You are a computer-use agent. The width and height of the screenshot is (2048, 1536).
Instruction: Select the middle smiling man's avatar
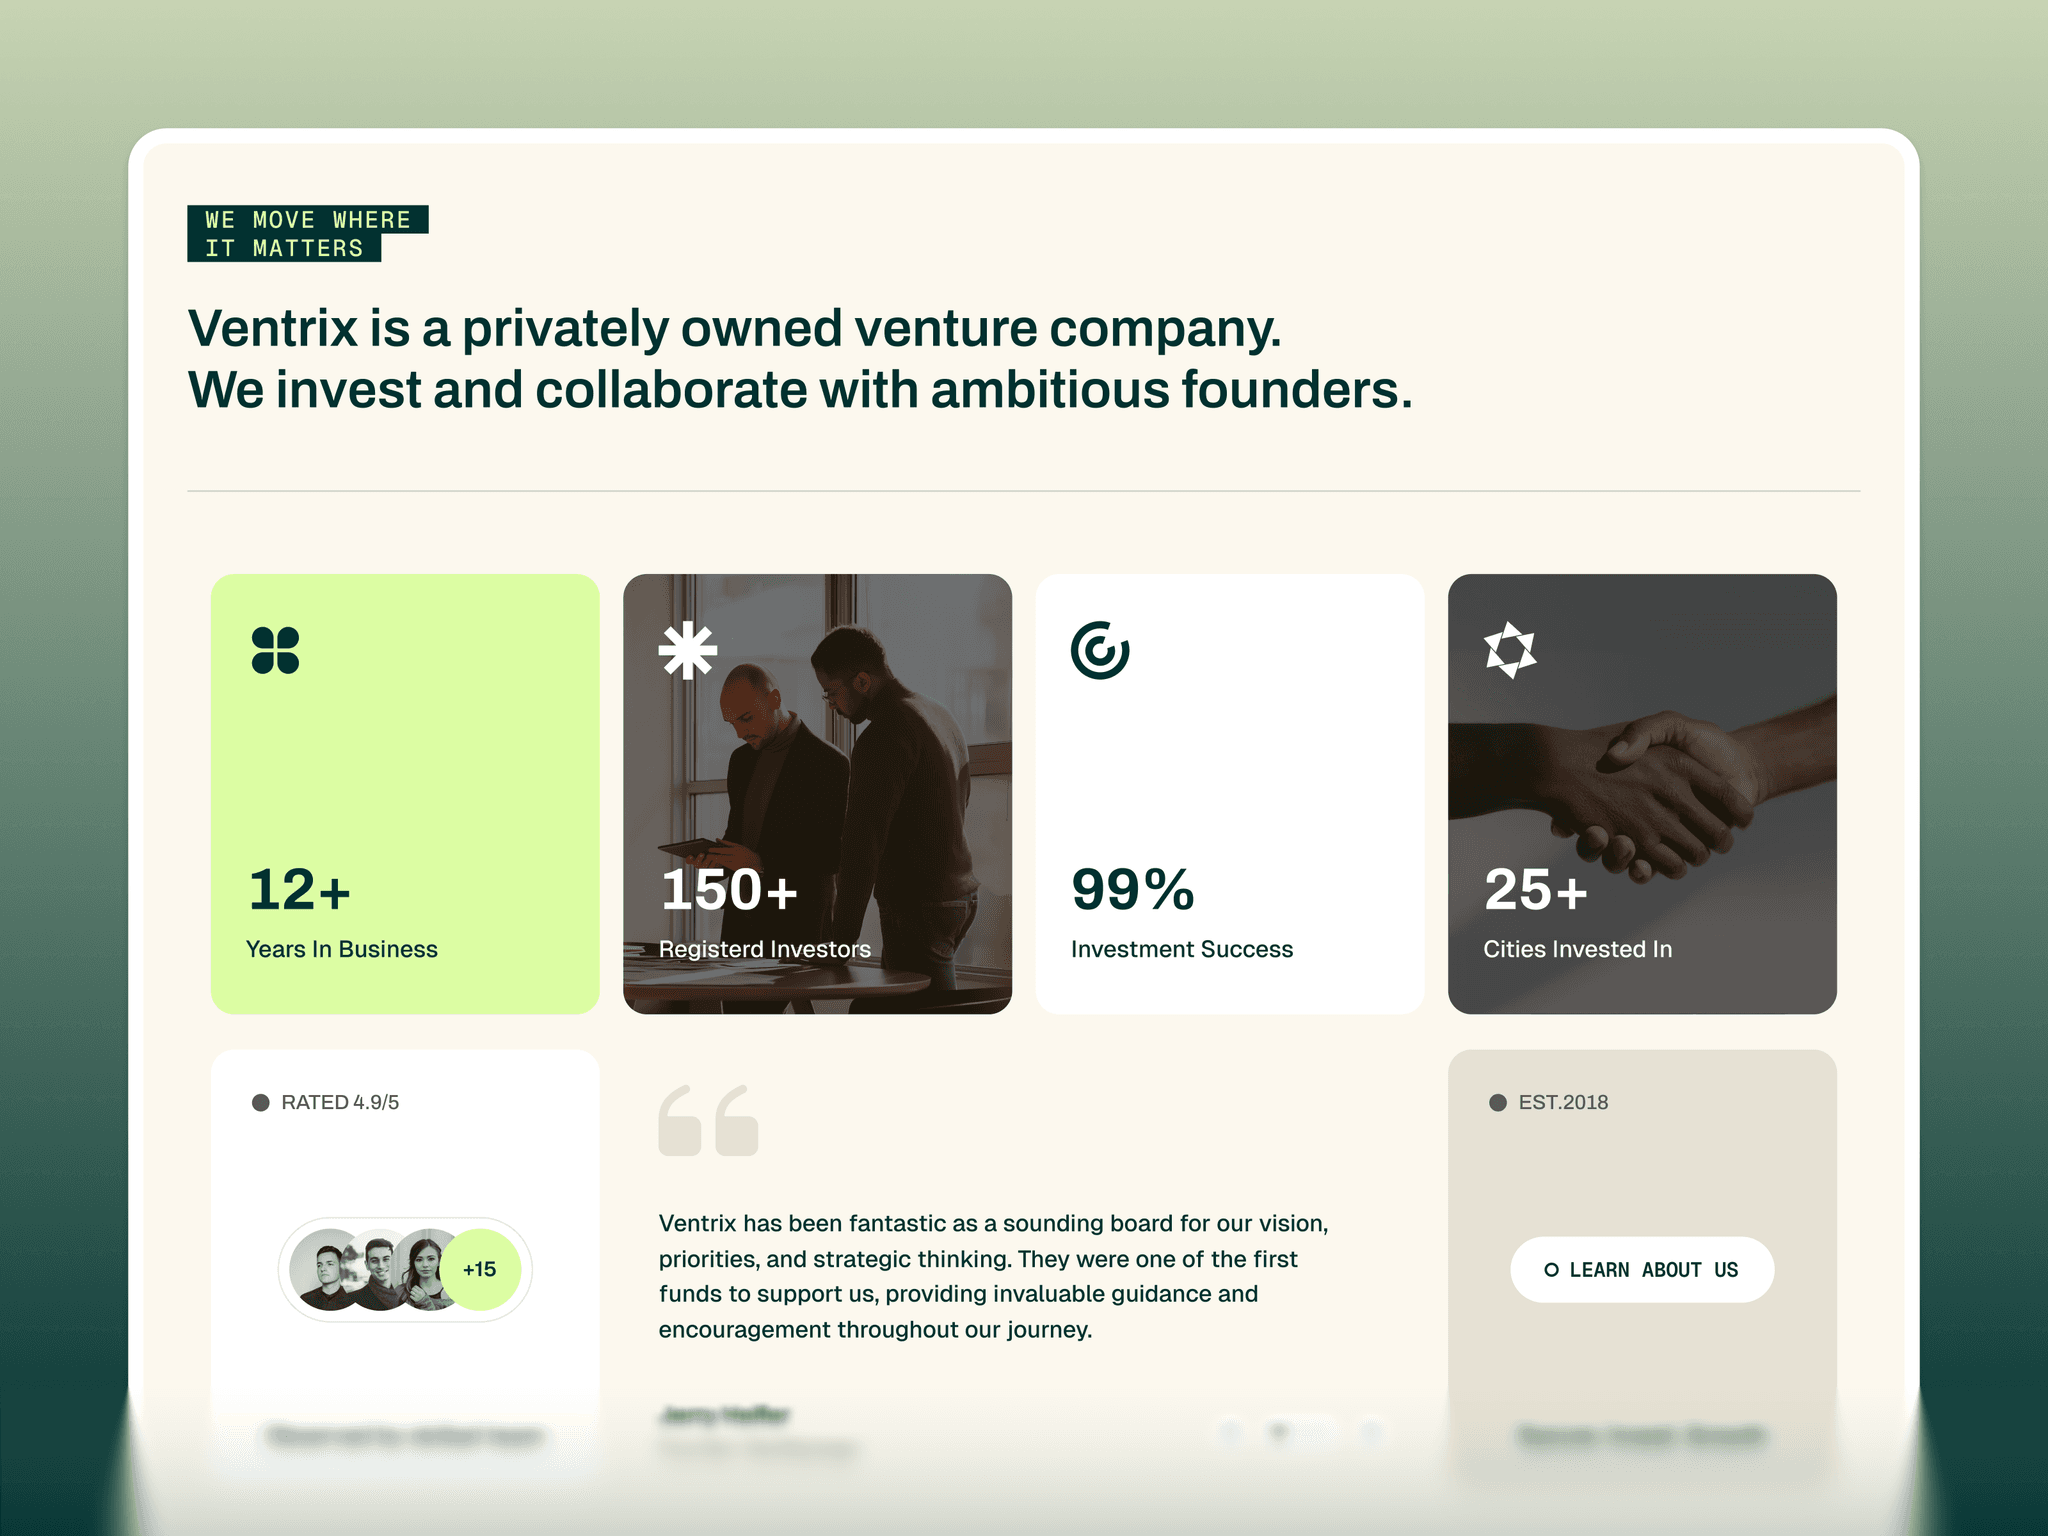point(378,1270)
